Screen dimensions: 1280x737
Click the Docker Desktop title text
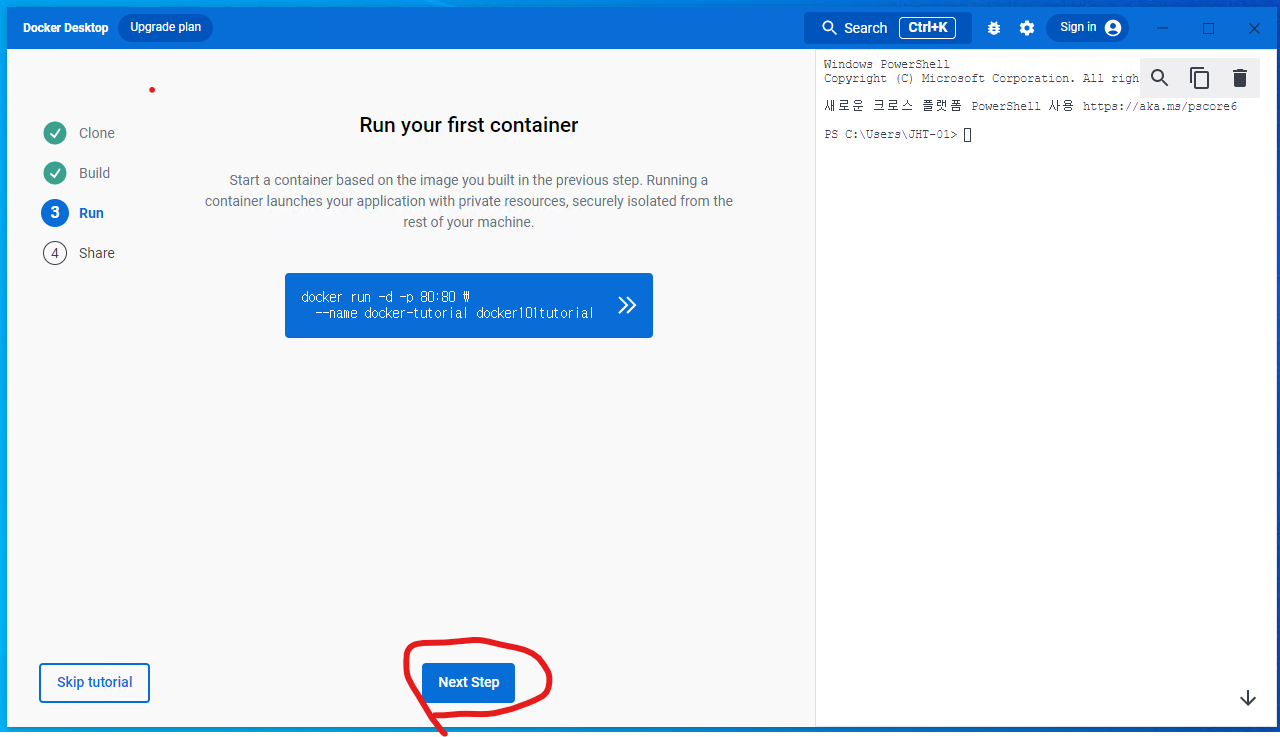coord(66,28)
